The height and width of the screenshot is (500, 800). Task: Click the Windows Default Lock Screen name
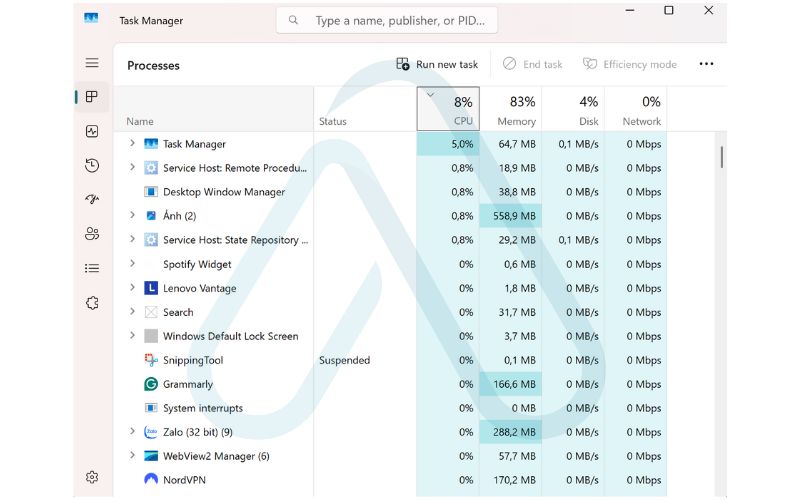click(231, 336)
